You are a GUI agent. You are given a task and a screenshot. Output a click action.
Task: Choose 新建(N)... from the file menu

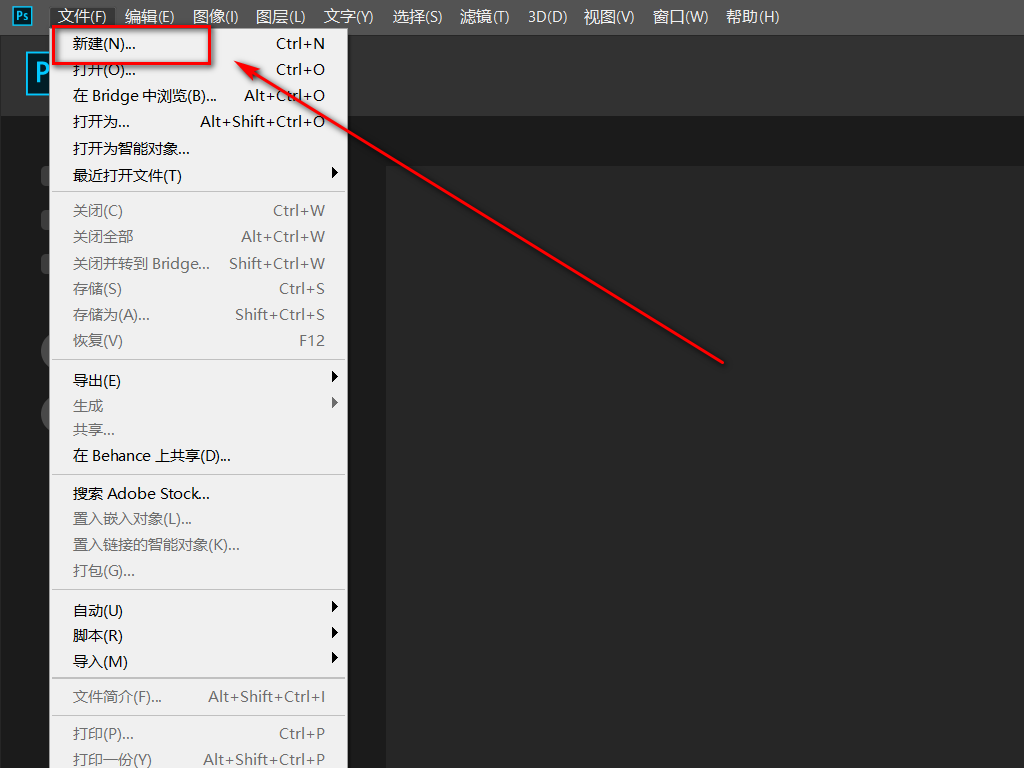199,44
